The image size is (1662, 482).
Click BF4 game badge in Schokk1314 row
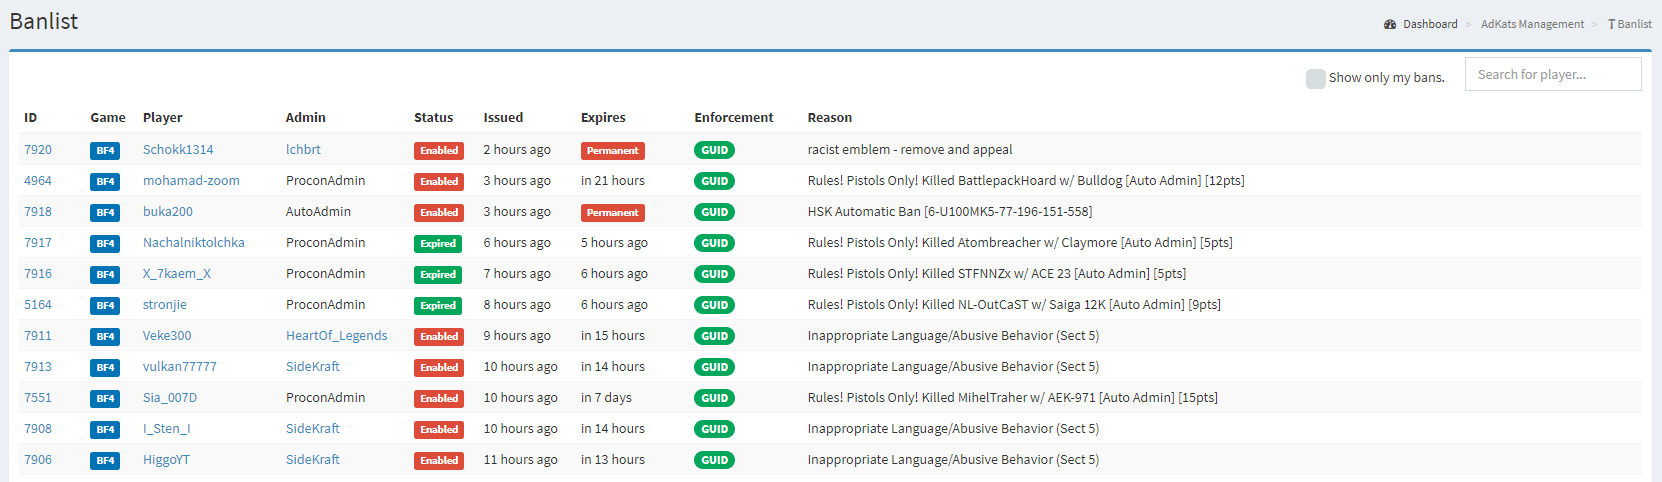coord(105,151)
